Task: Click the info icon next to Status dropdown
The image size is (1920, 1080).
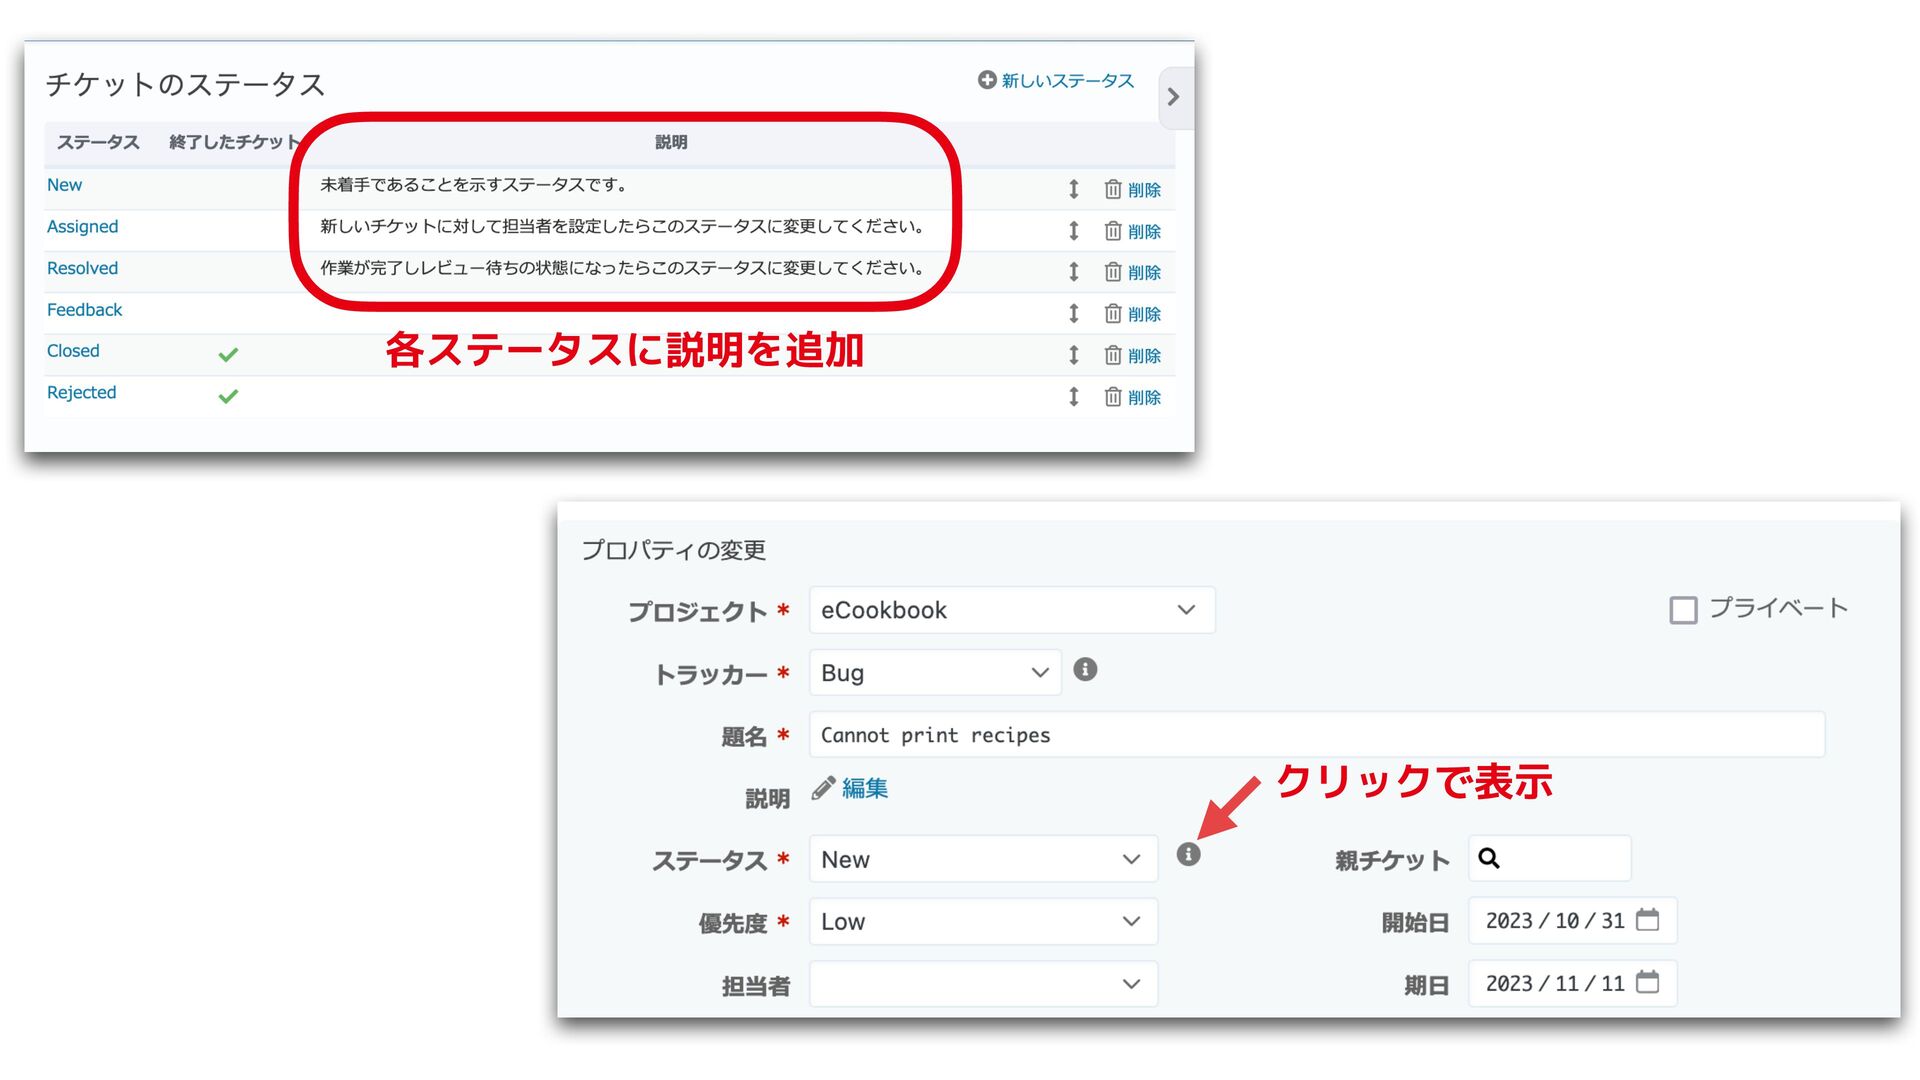Action: point(1188,854)
